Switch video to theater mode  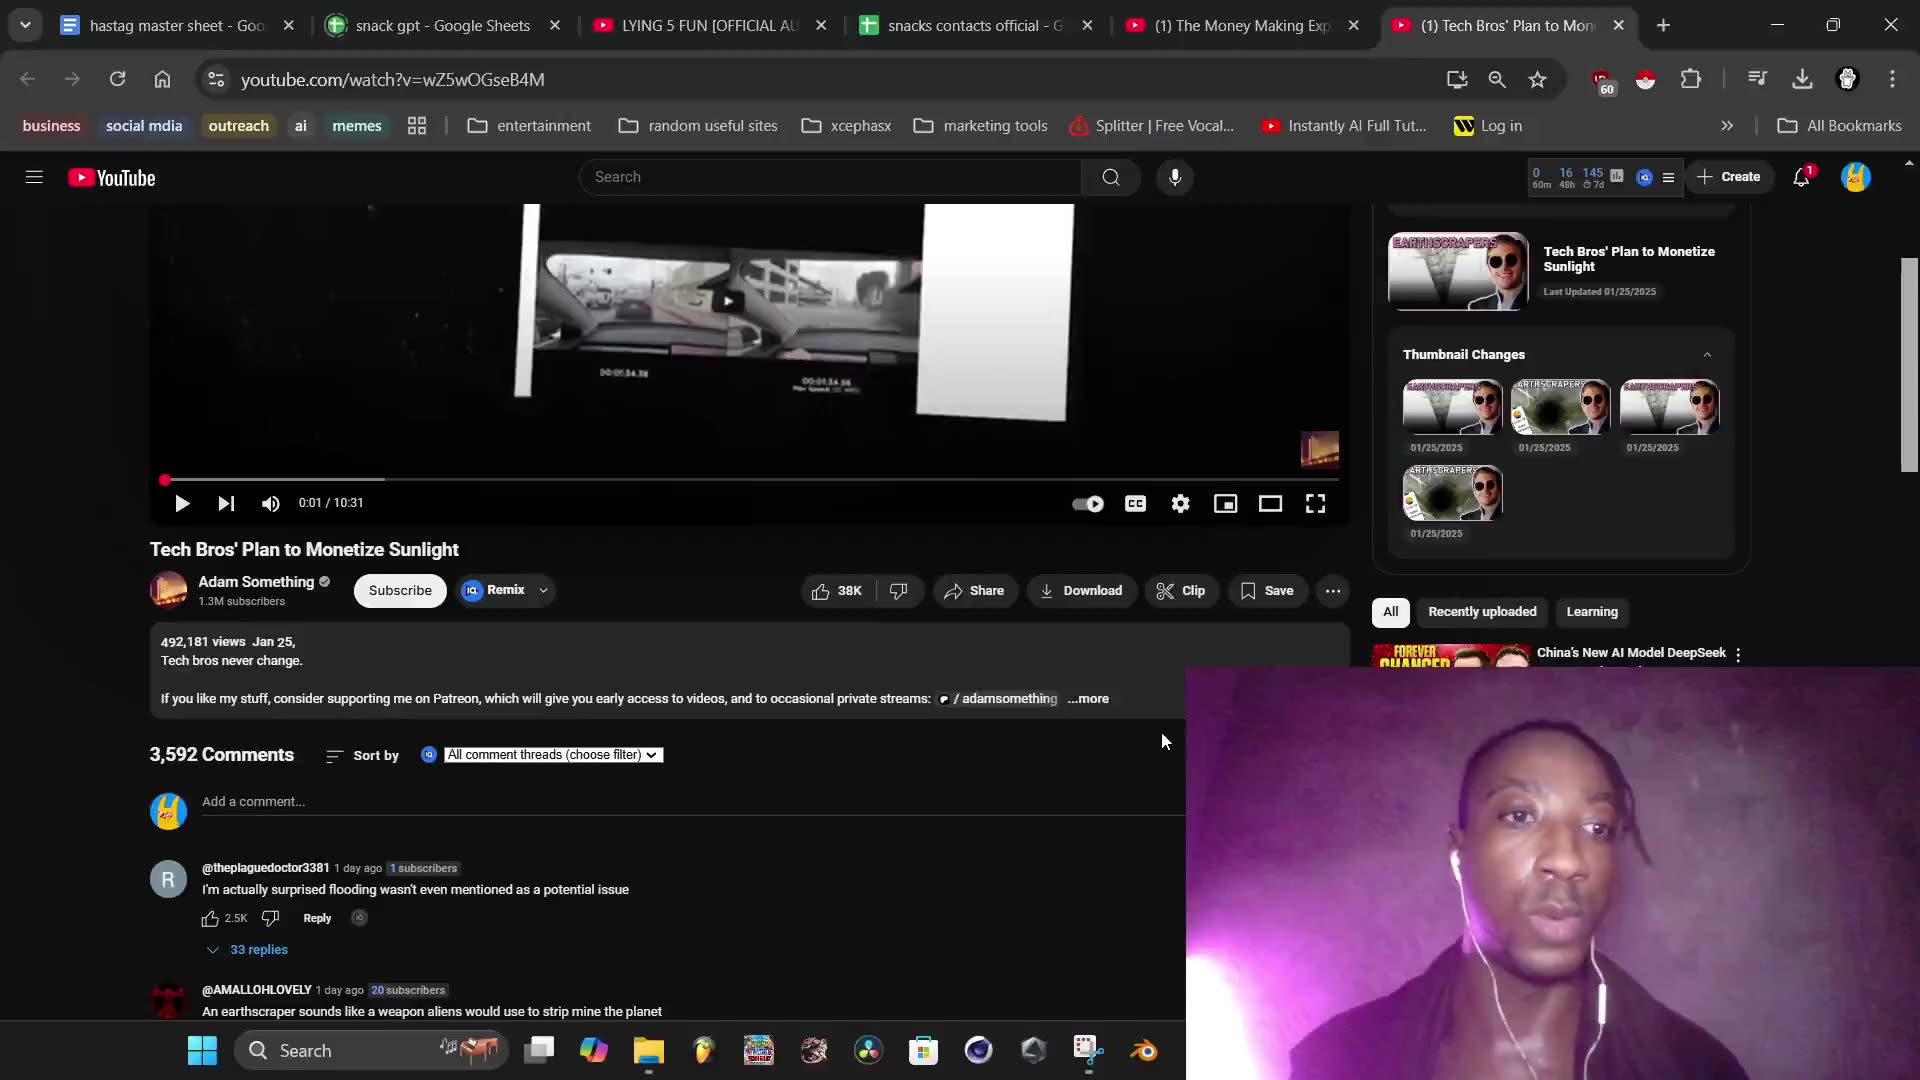[1270, 504]
